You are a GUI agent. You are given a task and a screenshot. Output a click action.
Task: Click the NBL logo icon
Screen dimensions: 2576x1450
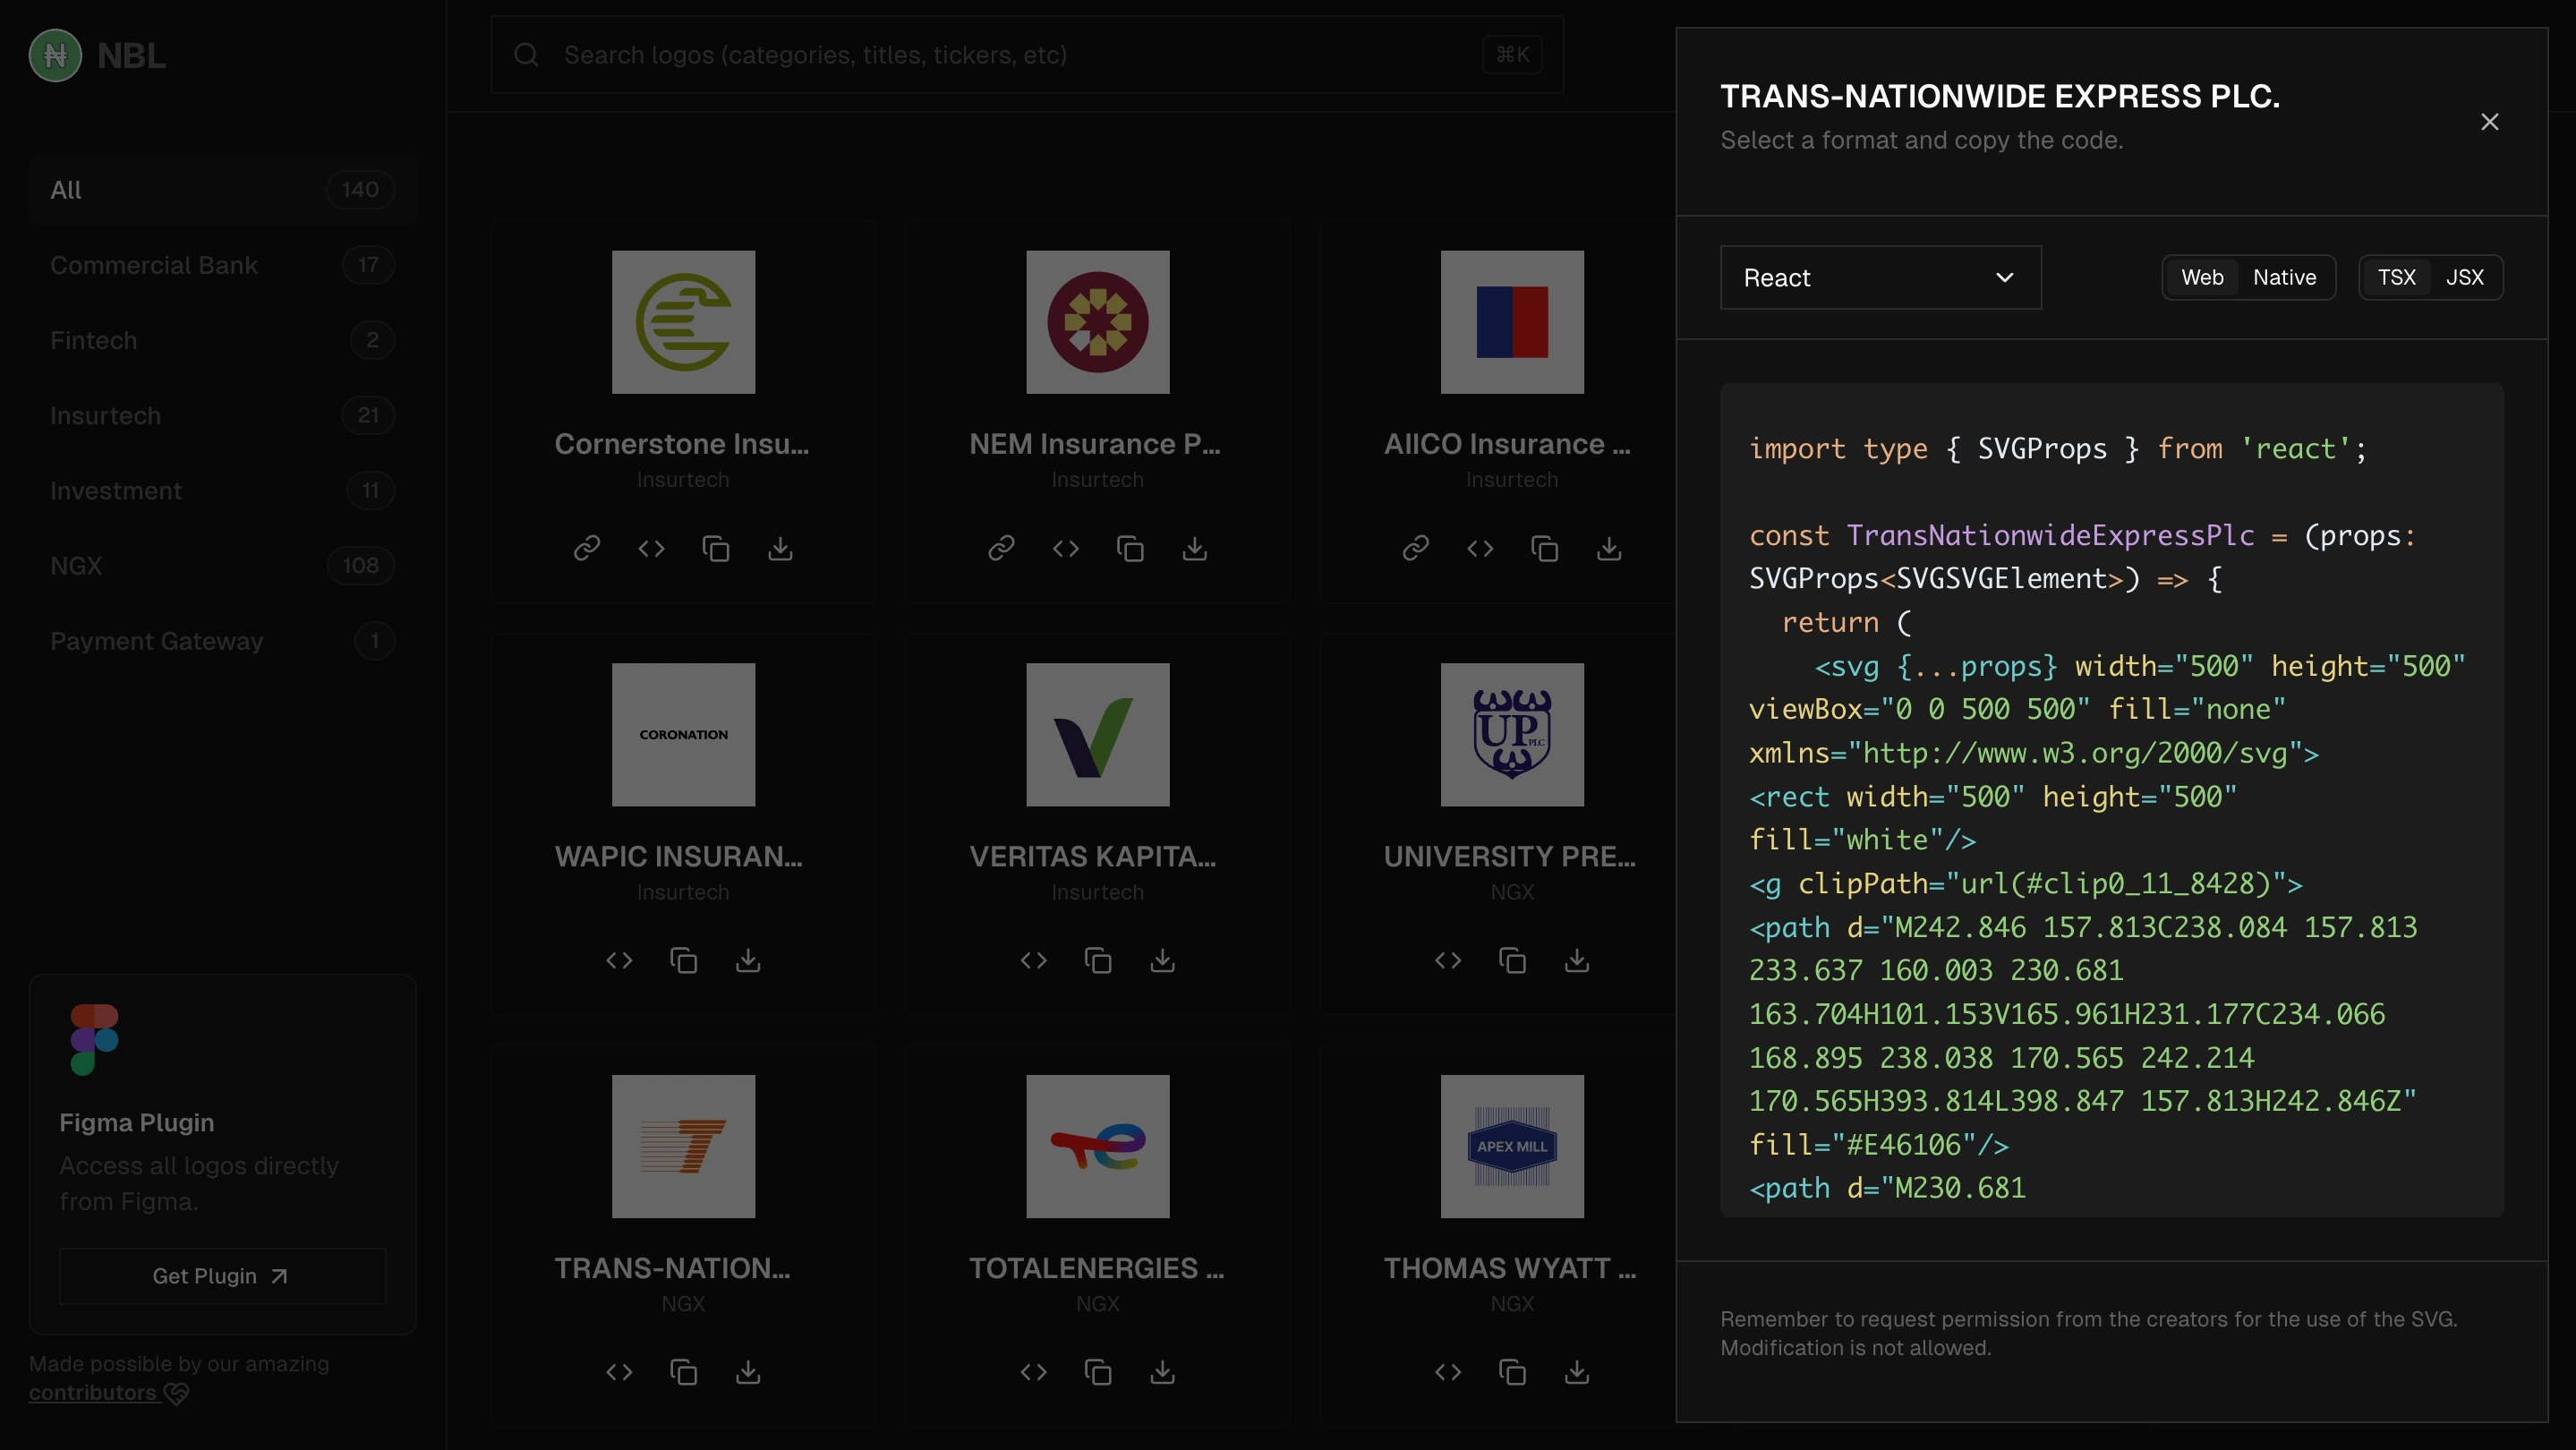55,55
